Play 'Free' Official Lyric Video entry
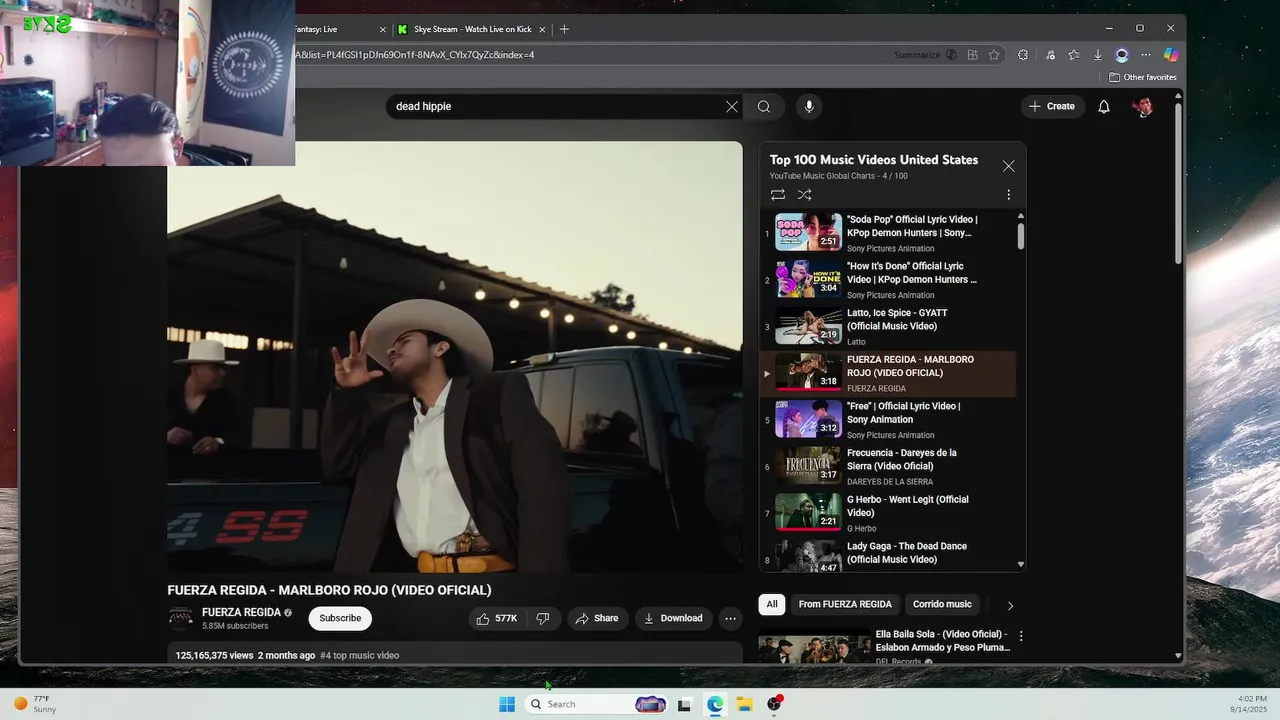1280x720 pixels. tap(890, 420)
